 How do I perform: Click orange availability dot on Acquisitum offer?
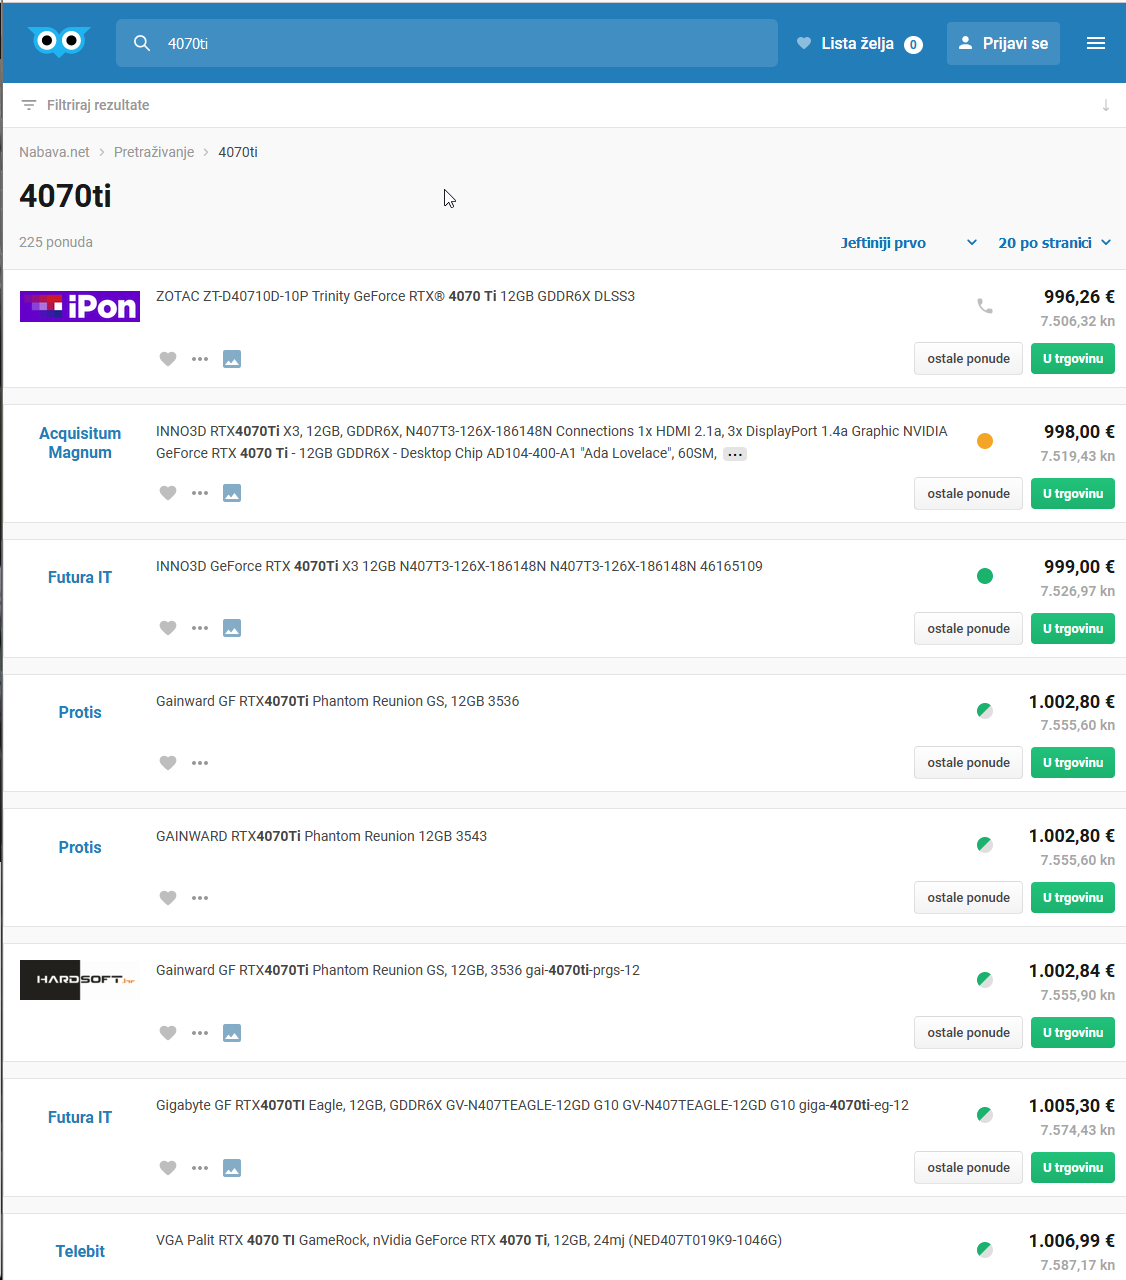(x=985, y=441)
